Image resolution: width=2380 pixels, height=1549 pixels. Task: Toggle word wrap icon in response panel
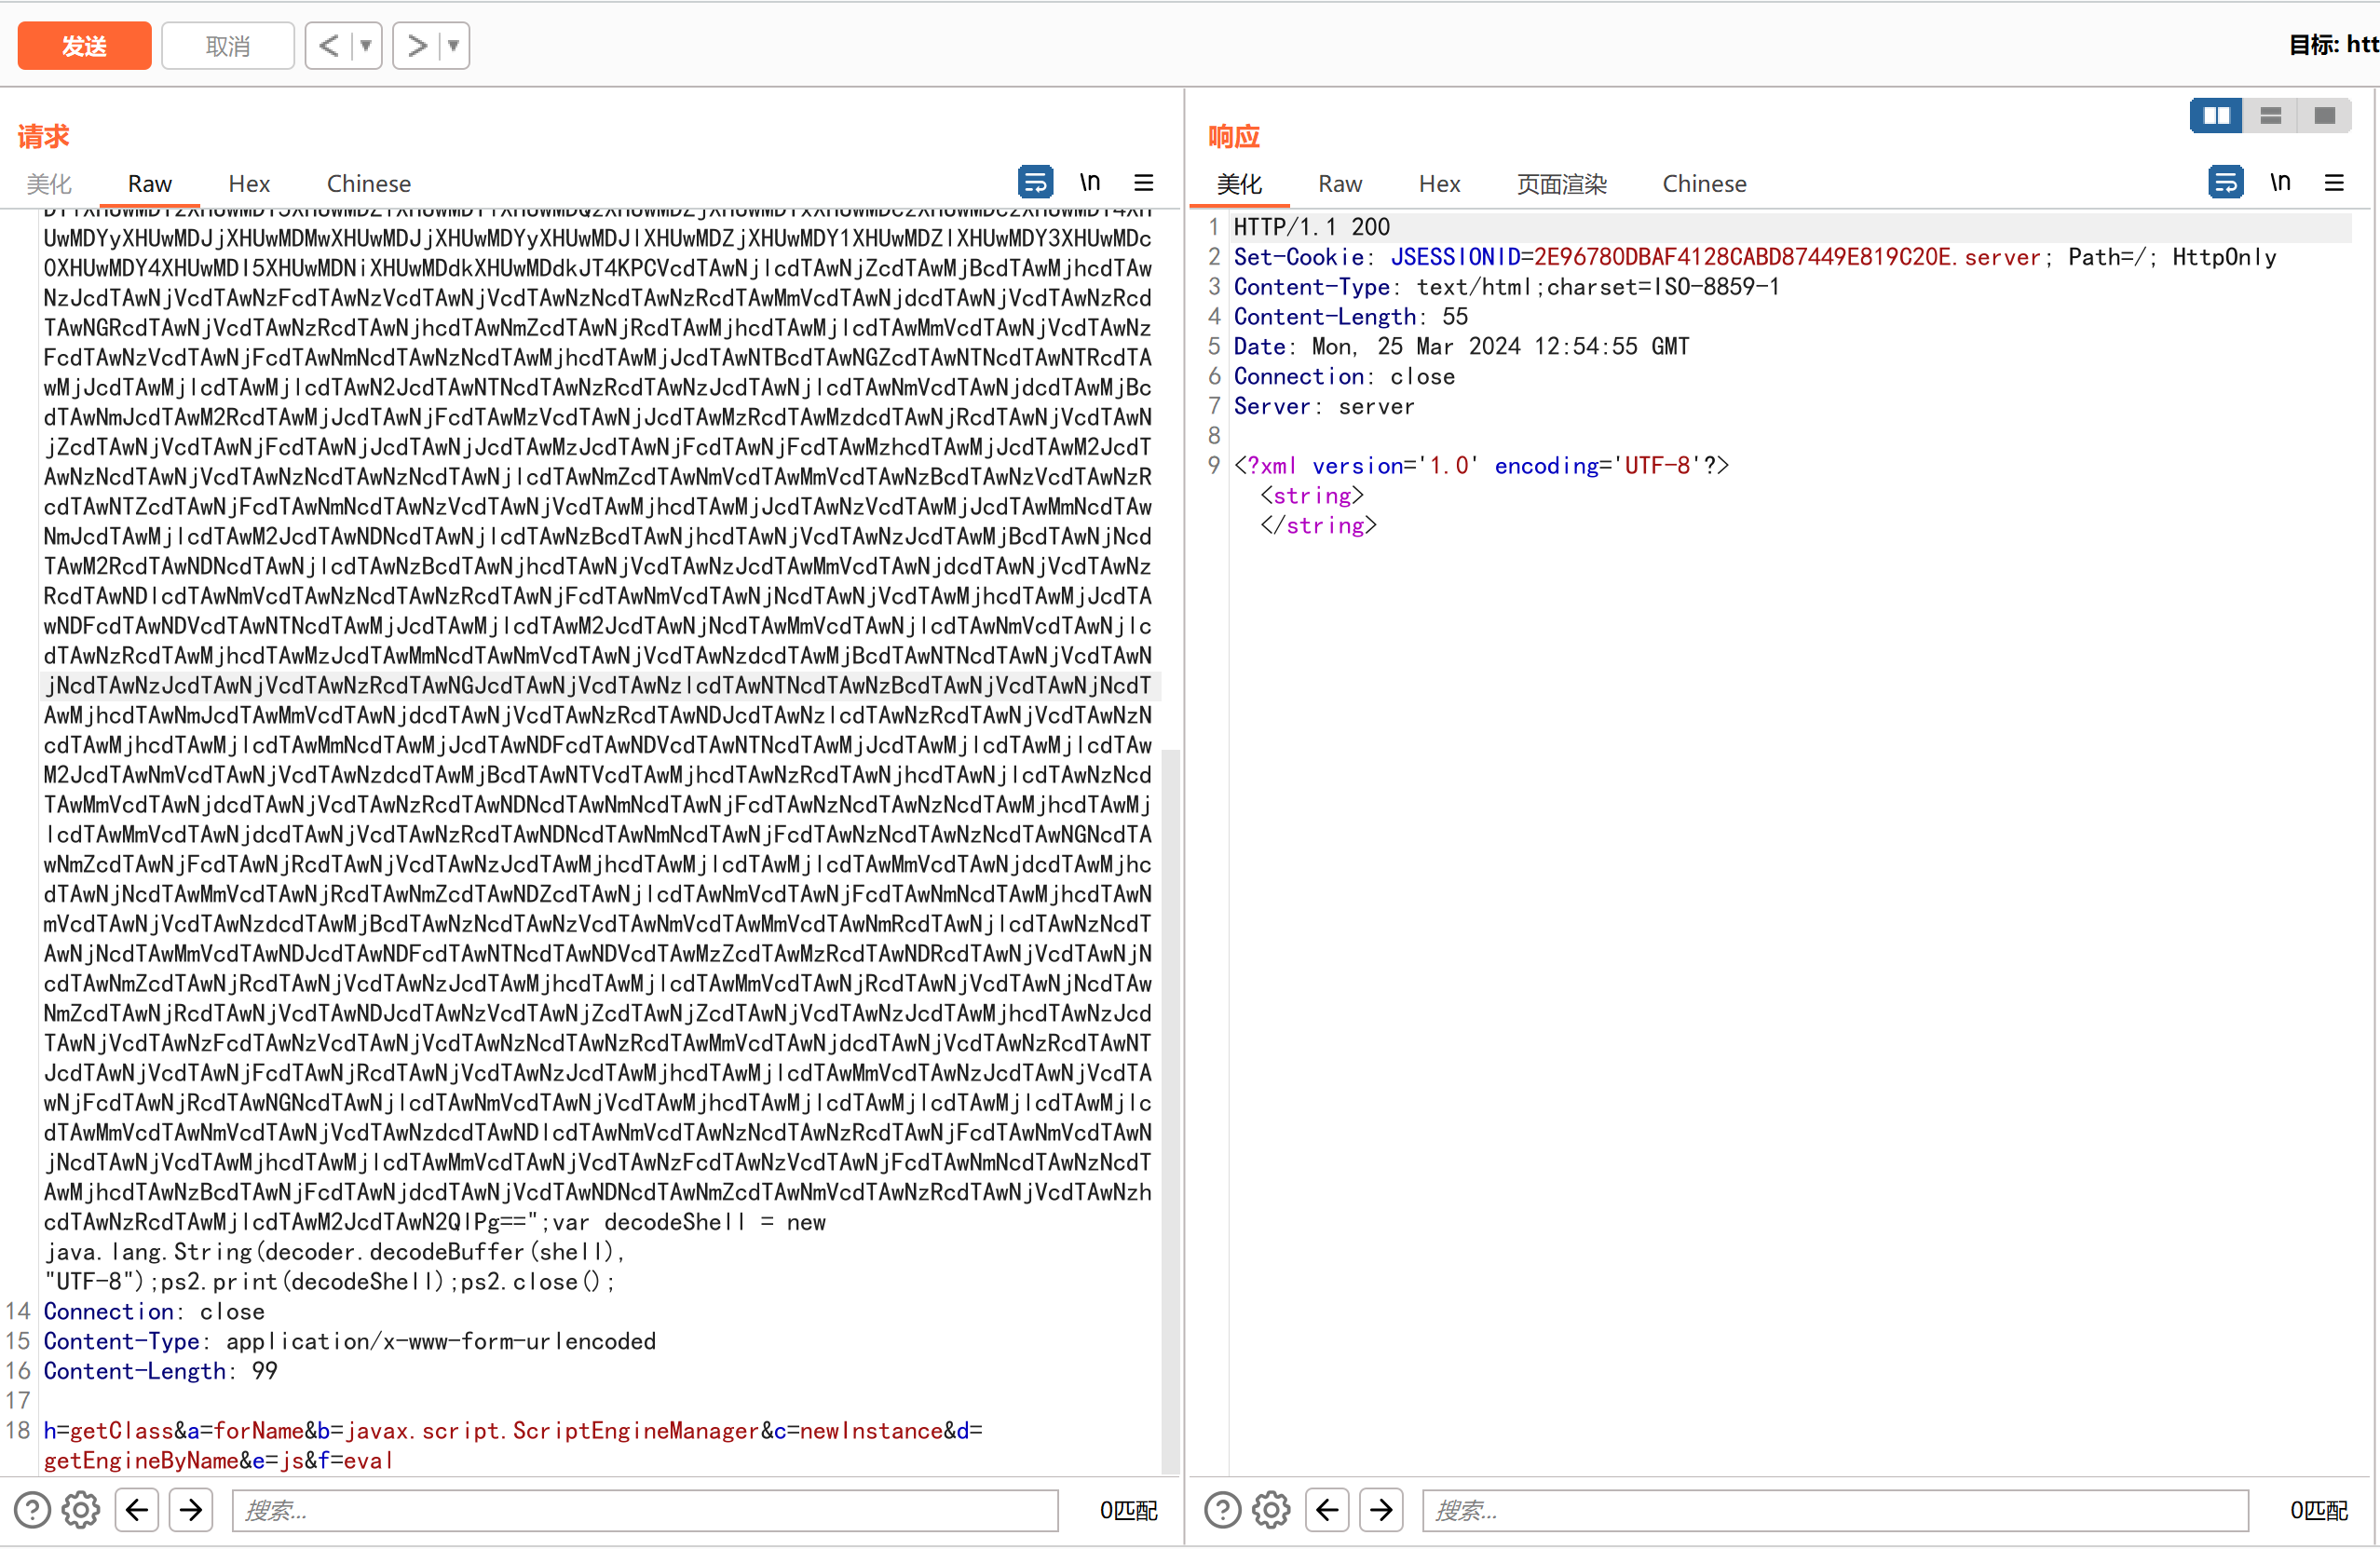pyautogui.click(x=2225, y=182)
